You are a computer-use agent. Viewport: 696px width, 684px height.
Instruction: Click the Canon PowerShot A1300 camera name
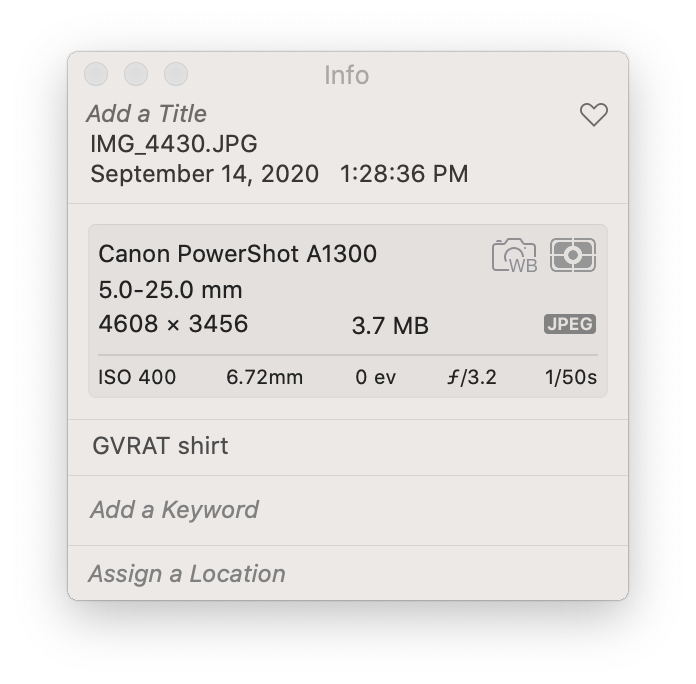click(238, 254)
